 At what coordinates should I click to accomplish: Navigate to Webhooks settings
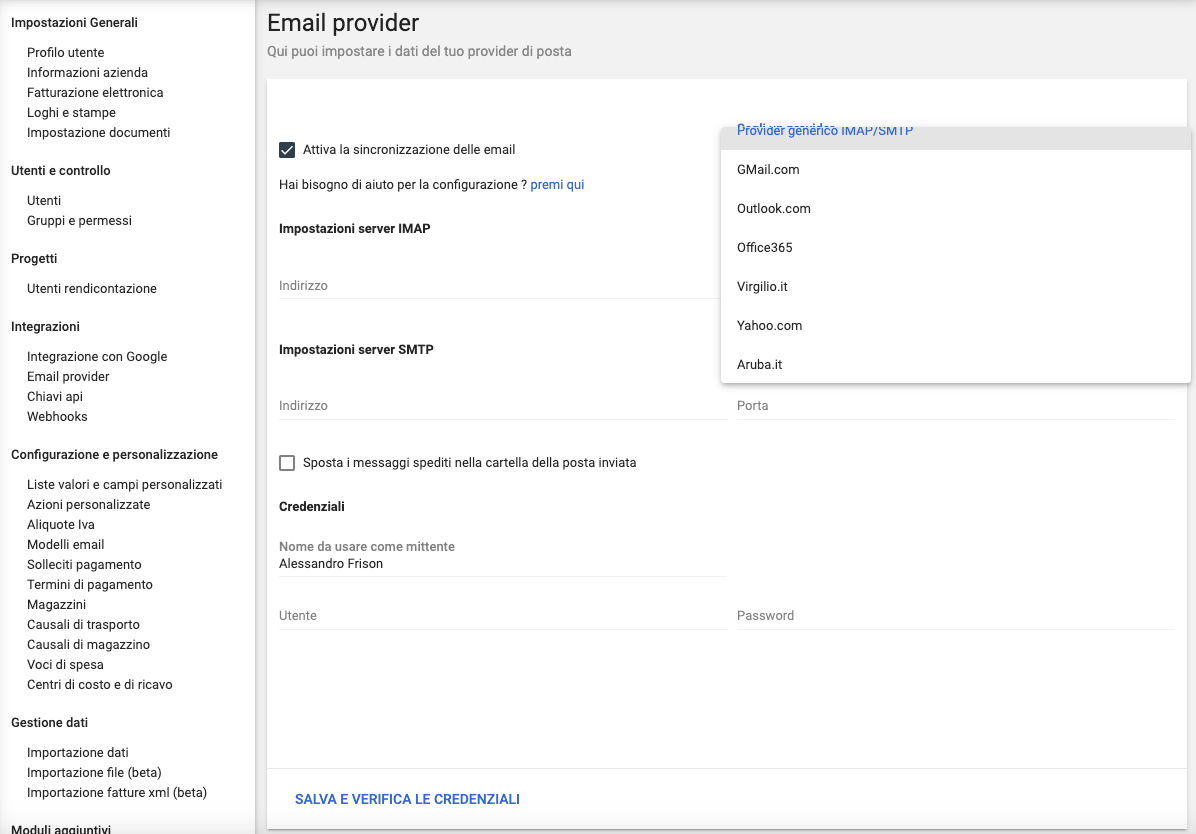coord(57,417)
